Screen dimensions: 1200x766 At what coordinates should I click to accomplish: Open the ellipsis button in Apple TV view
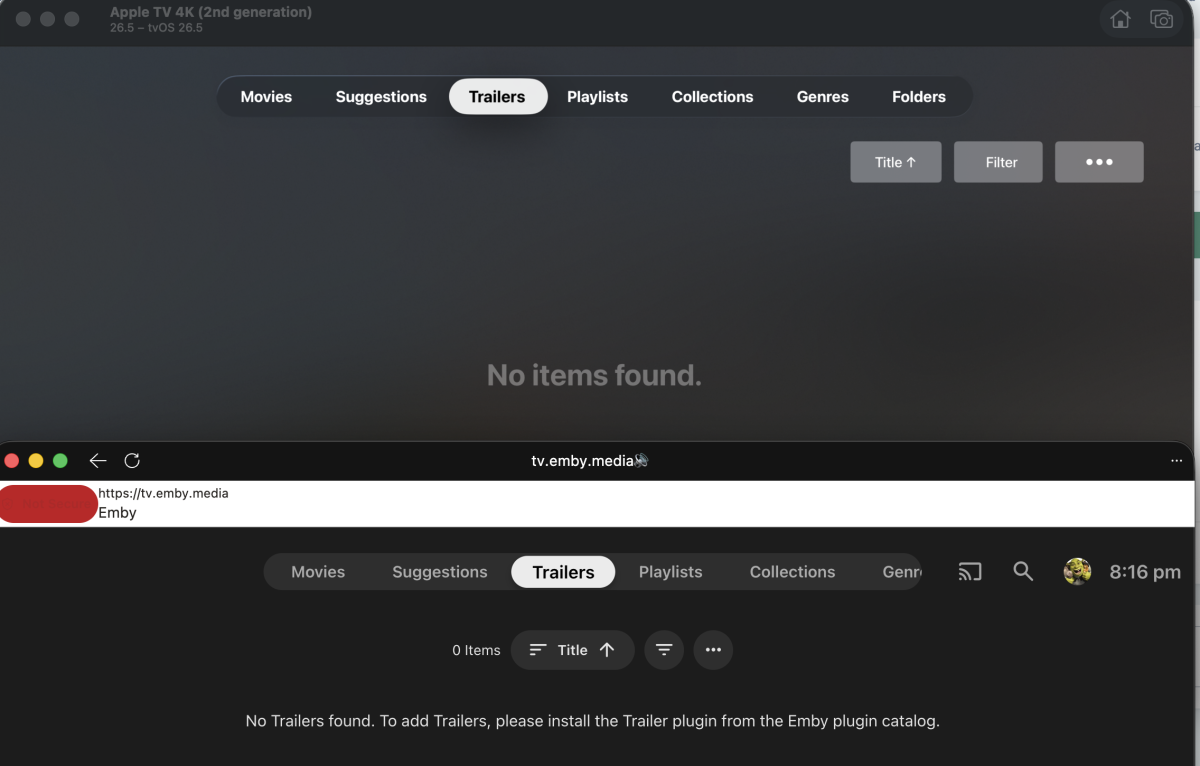pos(1099,162)
